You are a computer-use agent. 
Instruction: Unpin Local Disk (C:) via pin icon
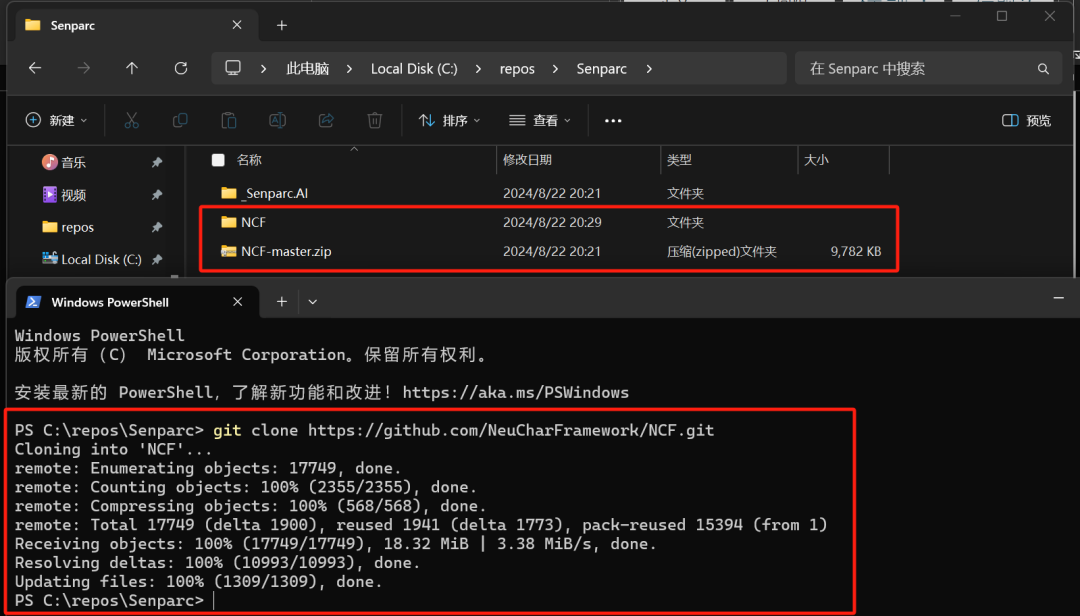point(157,259)
